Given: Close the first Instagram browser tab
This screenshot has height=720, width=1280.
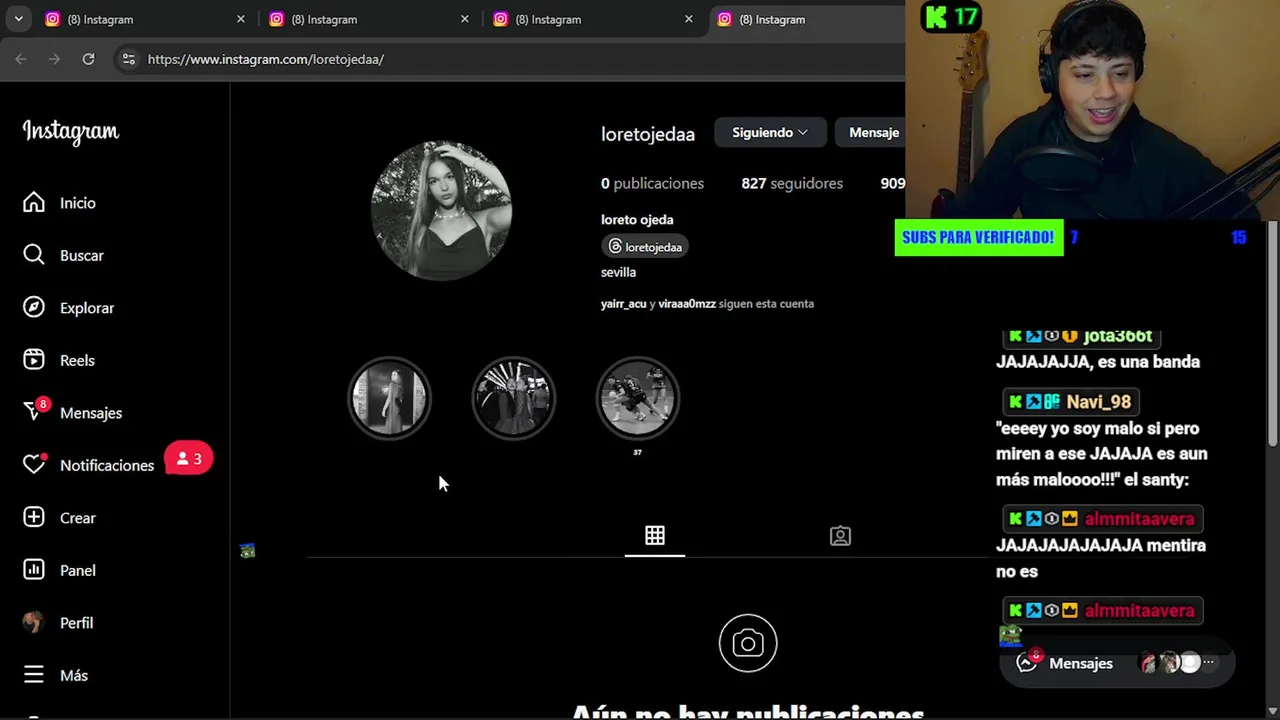Looking at the screenshot, I should [x=240, y=19].
